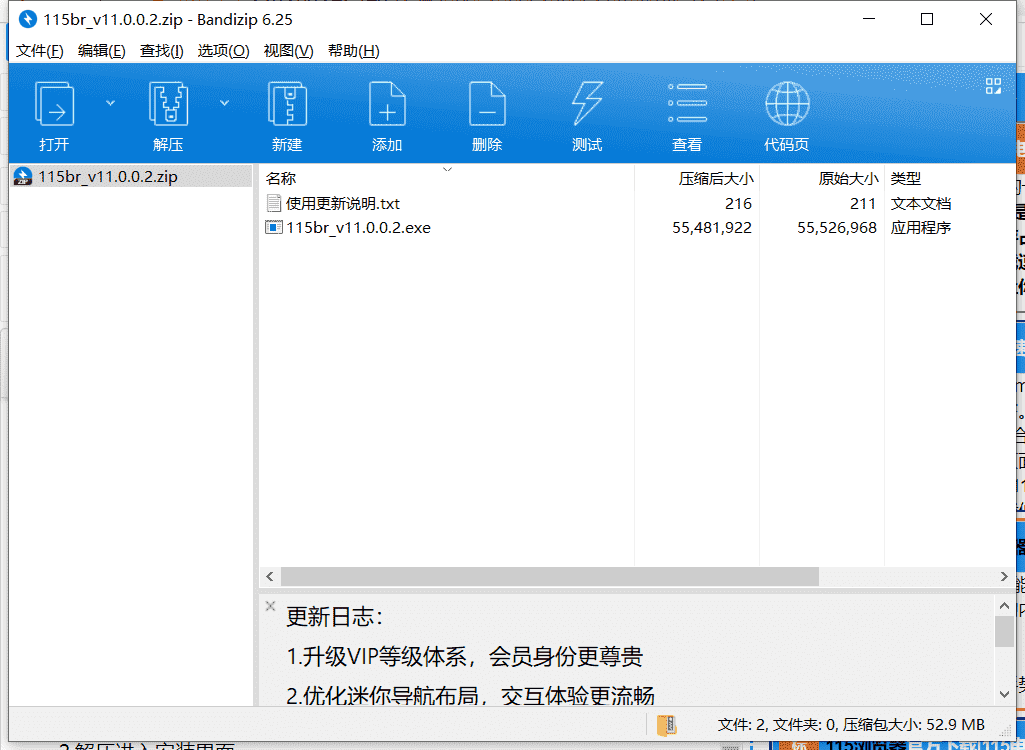
Task: Maximize the Bandizip window
Action: coord(927,19)
